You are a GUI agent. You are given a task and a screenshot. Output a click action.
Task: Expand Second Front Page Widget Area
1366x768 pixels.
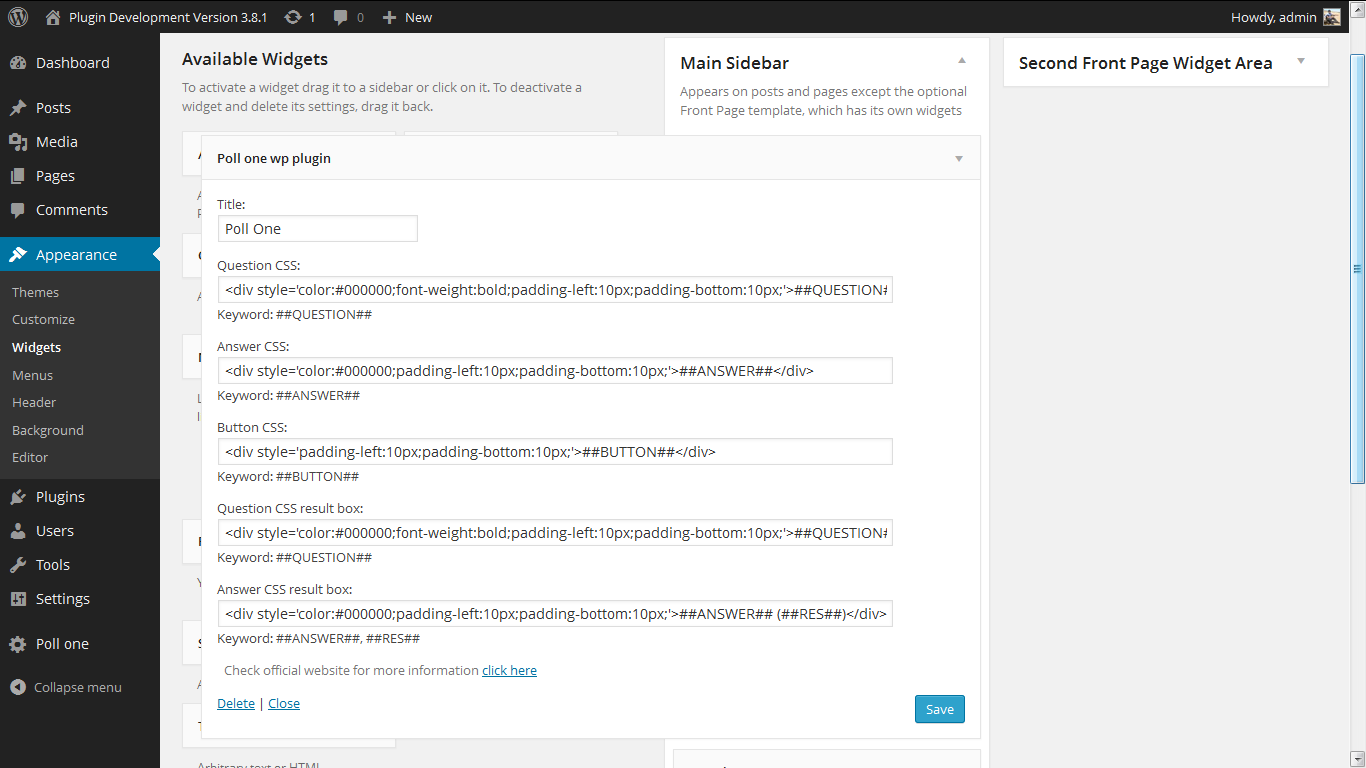[1301, 61]
